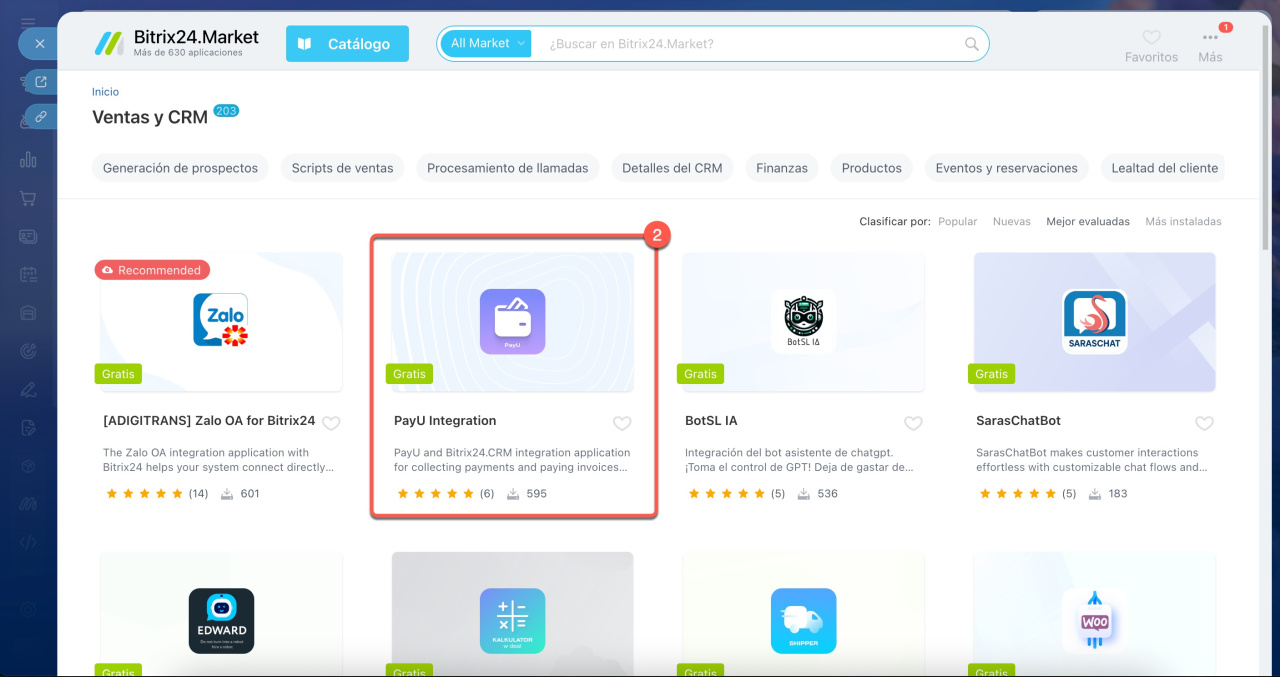Sort apps by Mejor evaluadas
Image resolution: width=1280 pixels, height=677 pixels.
(1087, 221)
